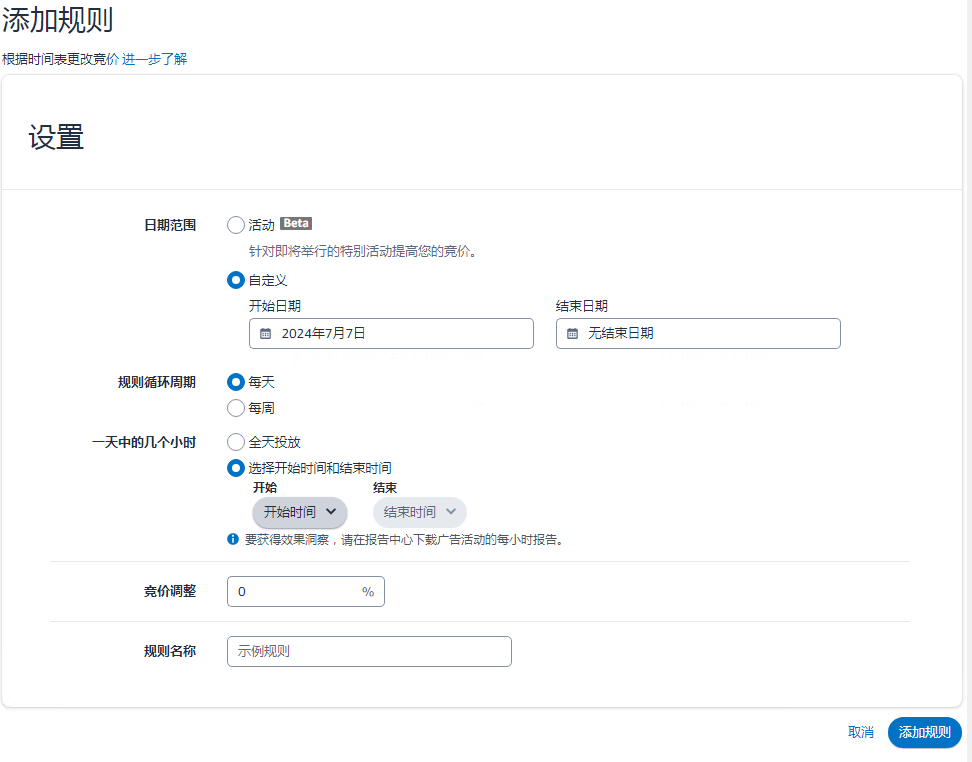
Task: Open the start date calendar icon
Action: coord(265,333)
